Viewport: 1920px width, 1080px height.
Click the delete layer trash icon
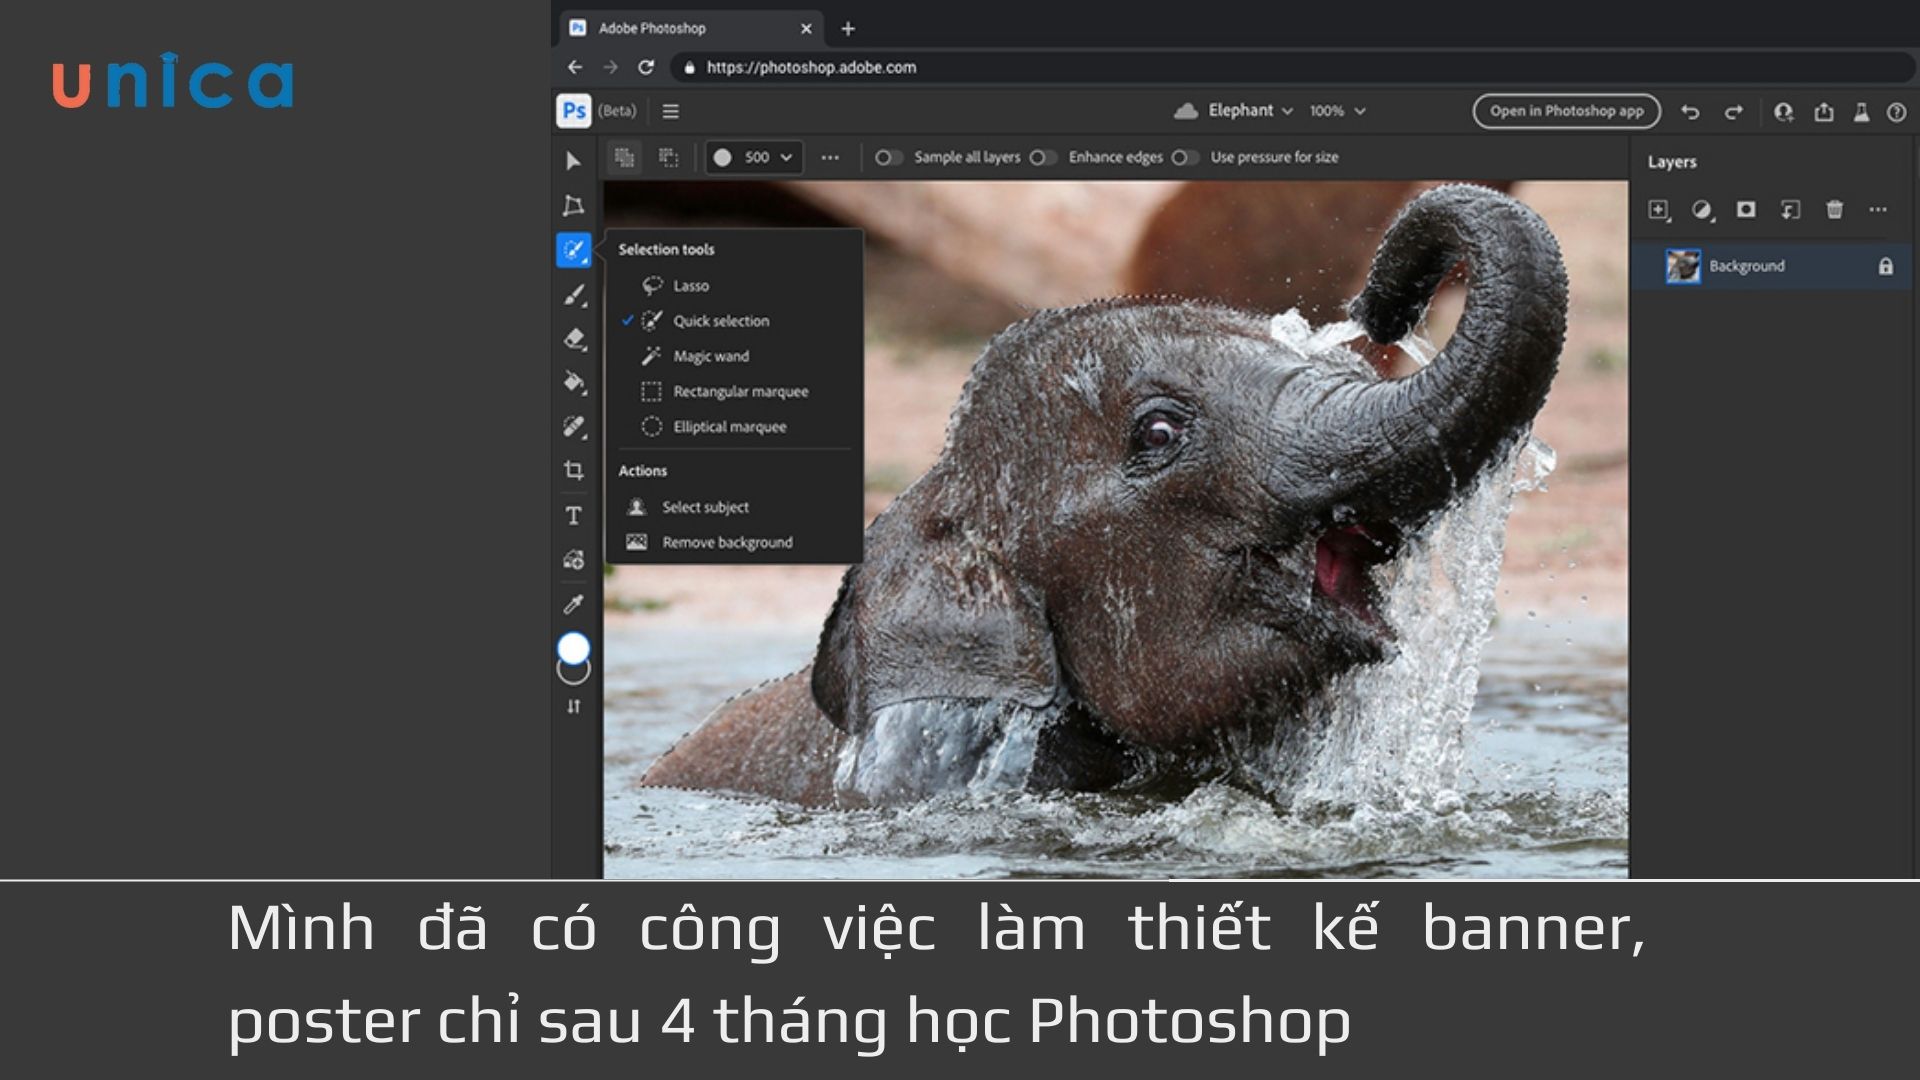1834,209
